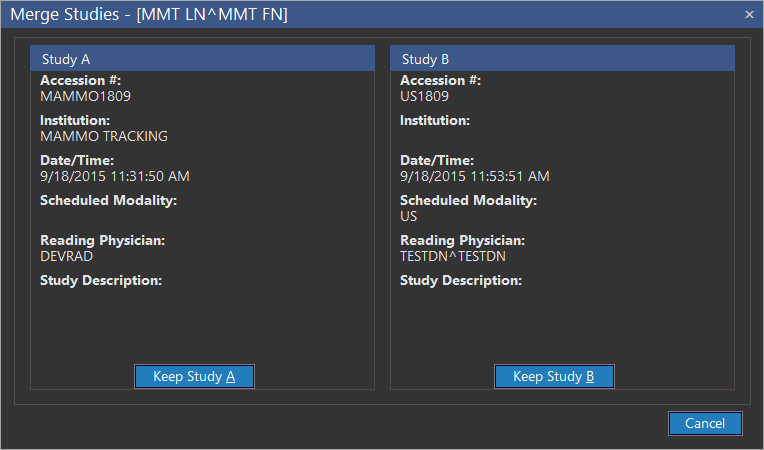Viewport: 764px width, 450px height.
Task: Cancel the merge studies dialog
Action: click(x=705, y=423)
